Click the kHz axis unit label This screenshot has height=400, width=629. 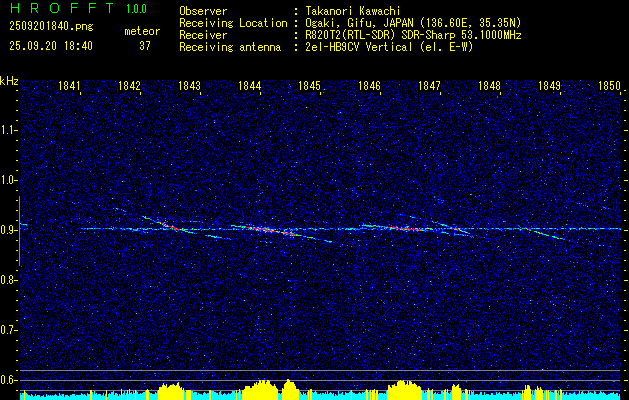tap(9, 81)
